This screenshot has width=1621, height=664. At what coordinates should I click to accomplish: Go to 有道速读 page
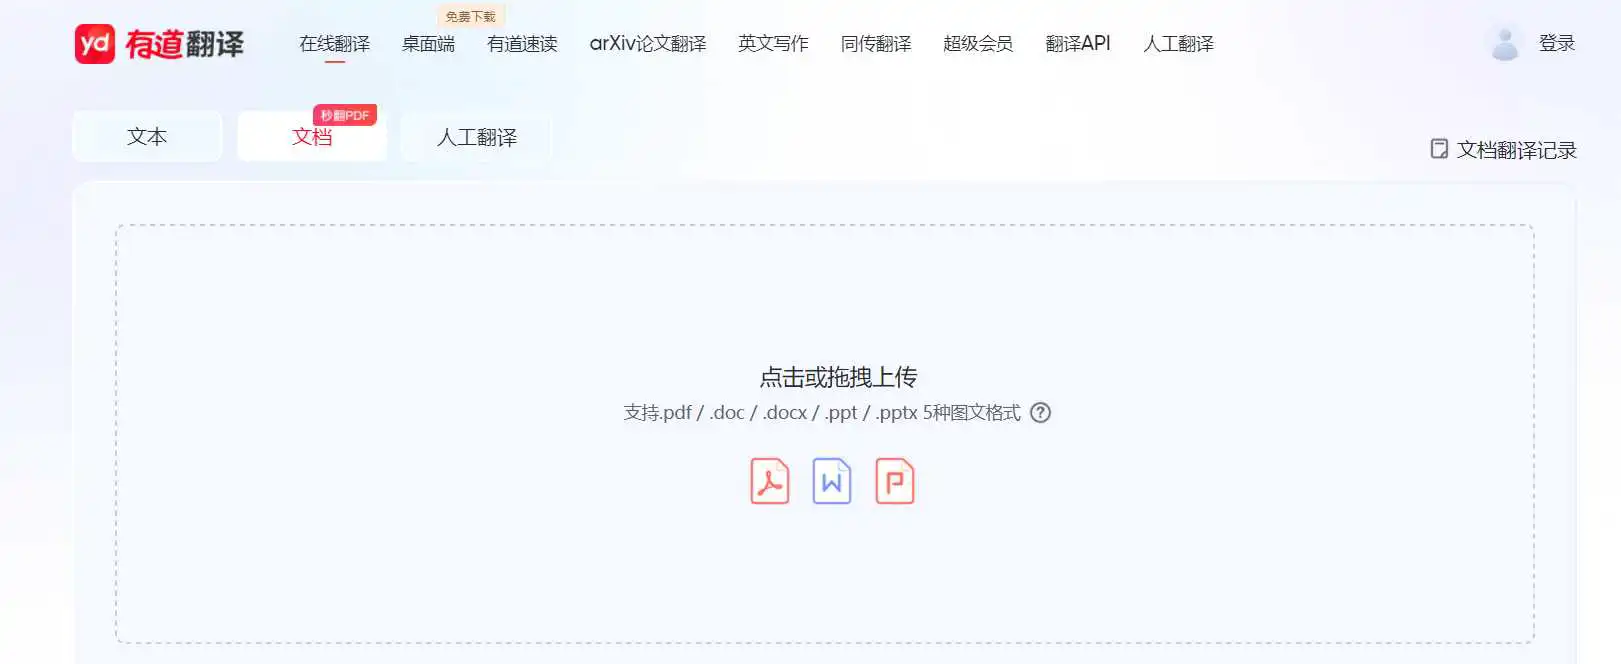click(x=522, y=44)
